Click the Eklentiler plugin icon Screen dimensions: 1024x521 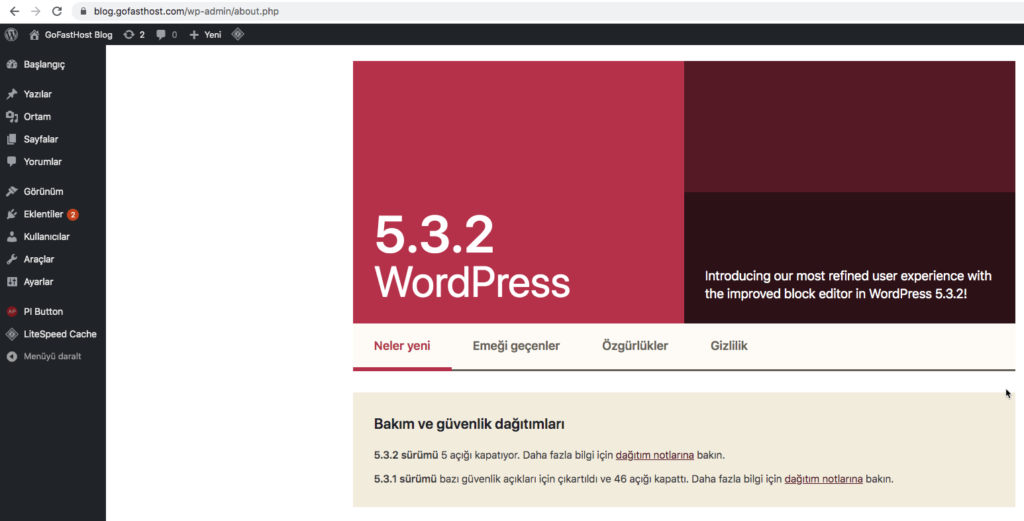[12, 214]
